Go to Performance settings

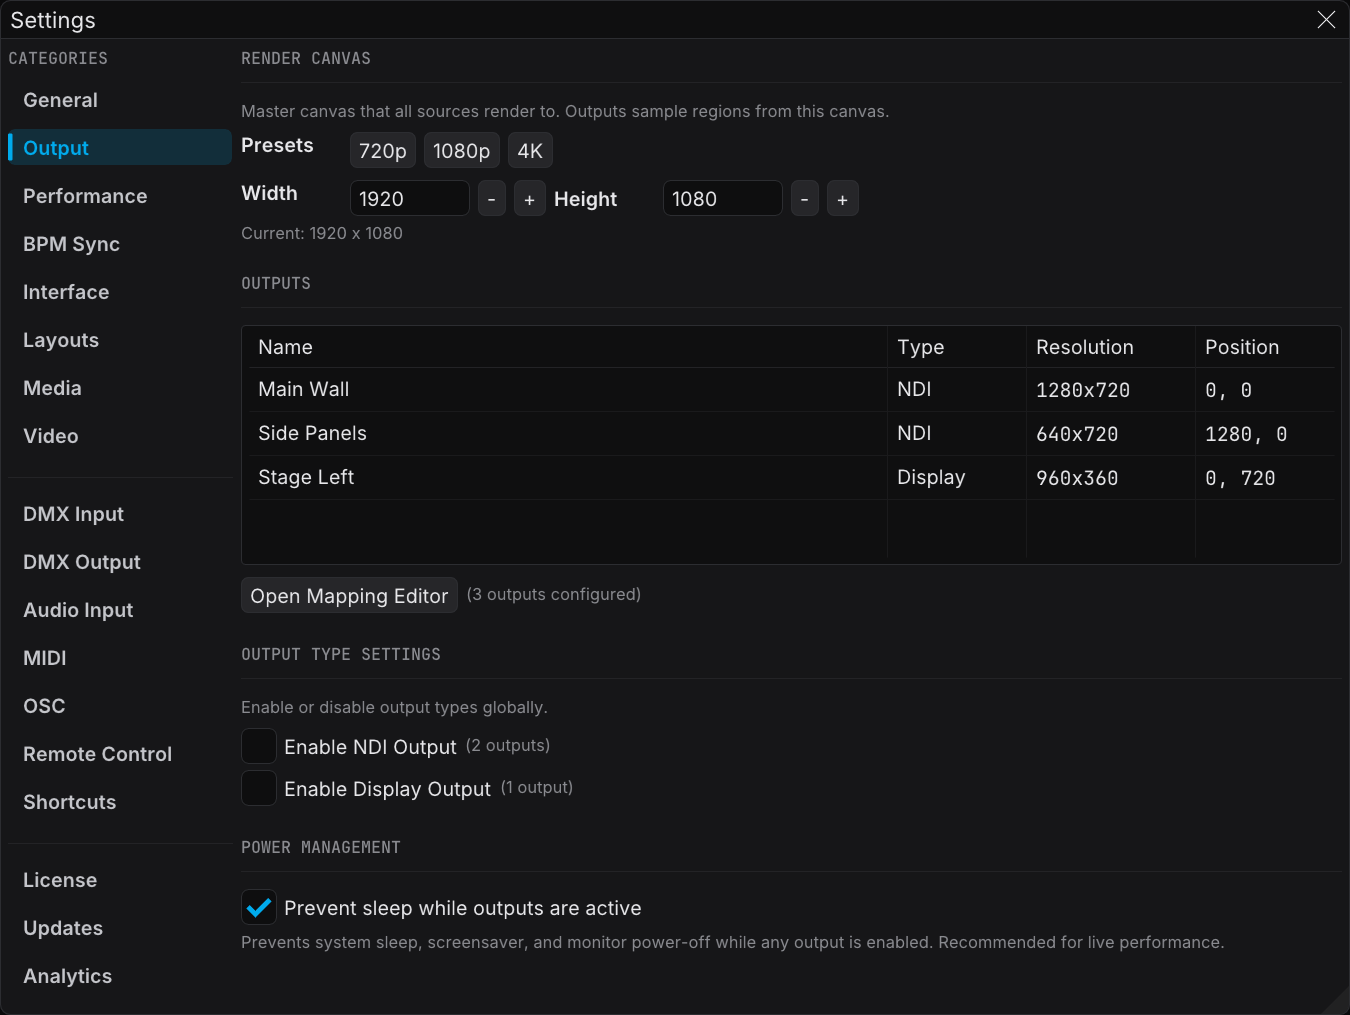pos(120,196)
